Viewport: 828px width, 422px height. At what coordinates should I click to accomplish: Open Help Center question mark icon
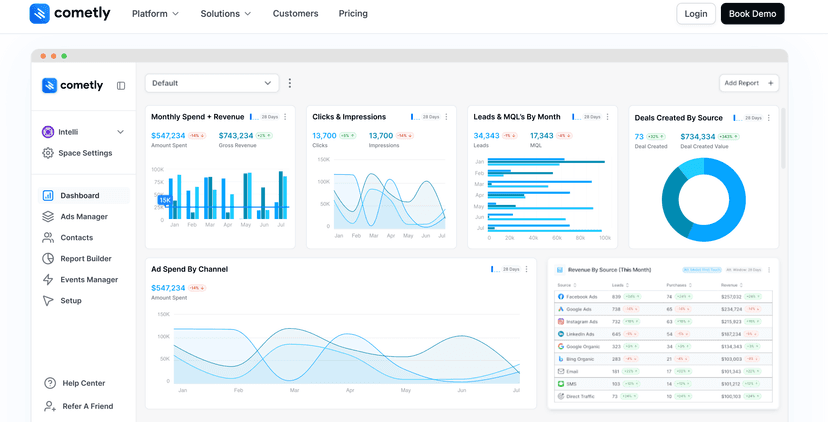point(50,384)
